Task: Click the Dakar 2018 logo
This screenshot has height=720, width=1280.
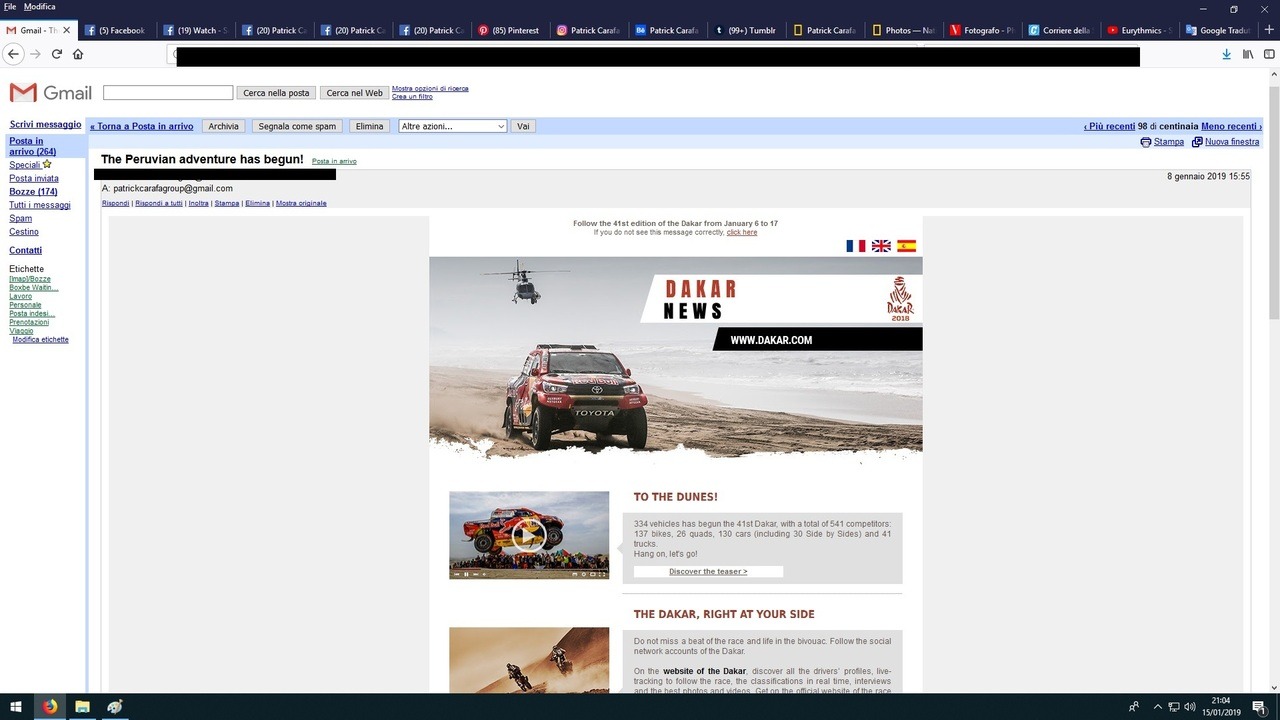Action: (900, 298)
